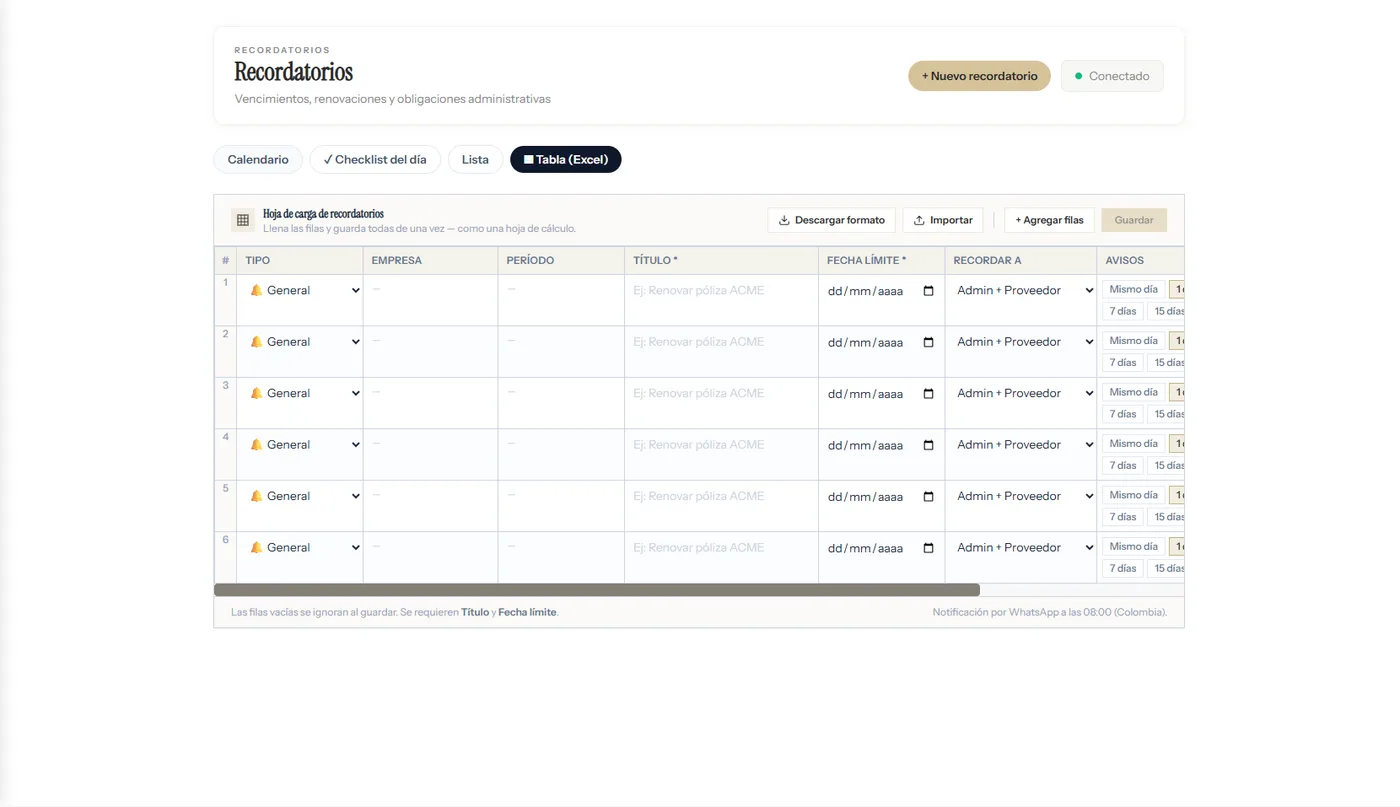Open the Tipo dropdown in row 6

[301, 548]
